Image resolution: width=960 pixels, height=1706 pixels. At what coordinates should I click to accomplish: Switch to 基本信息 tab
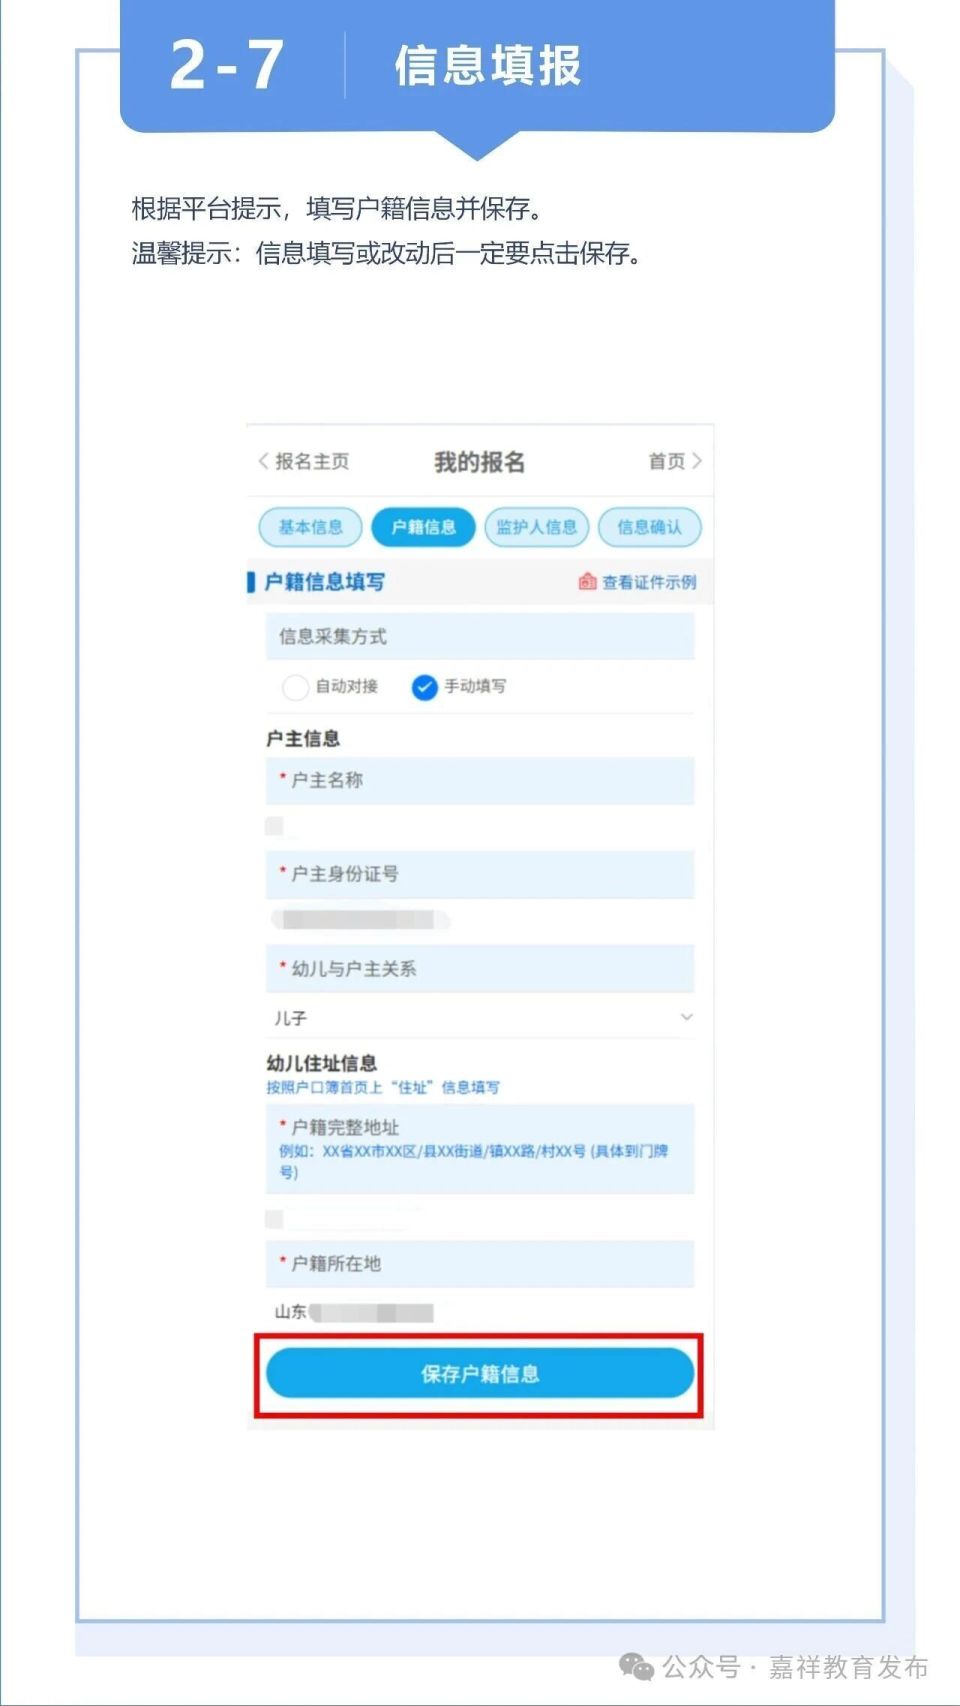tap(310, 527)
